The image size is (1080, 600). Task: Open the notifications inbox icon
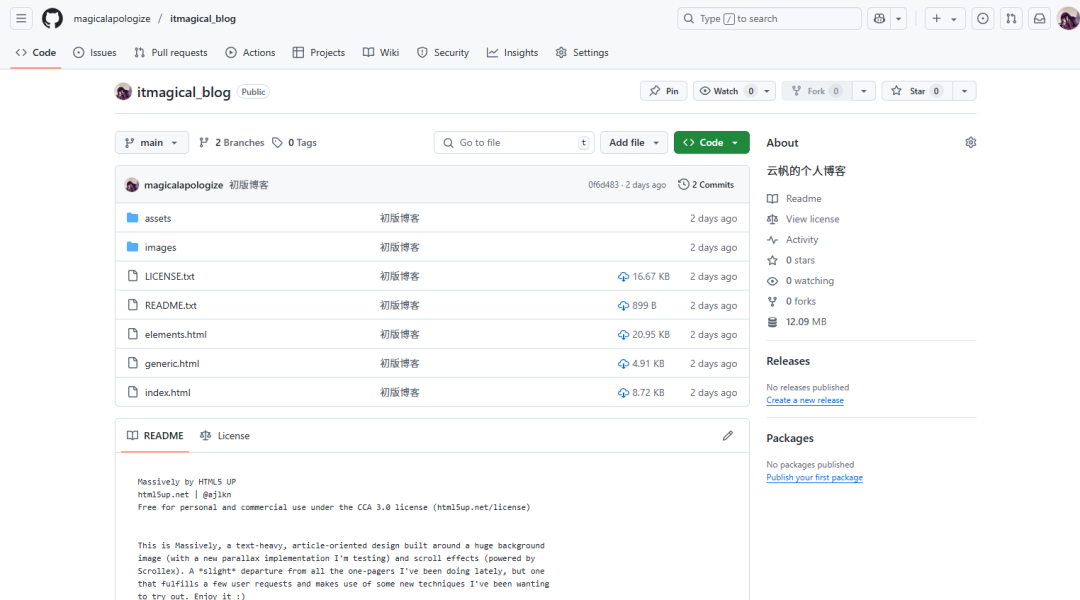click(x=1038, y=18)
